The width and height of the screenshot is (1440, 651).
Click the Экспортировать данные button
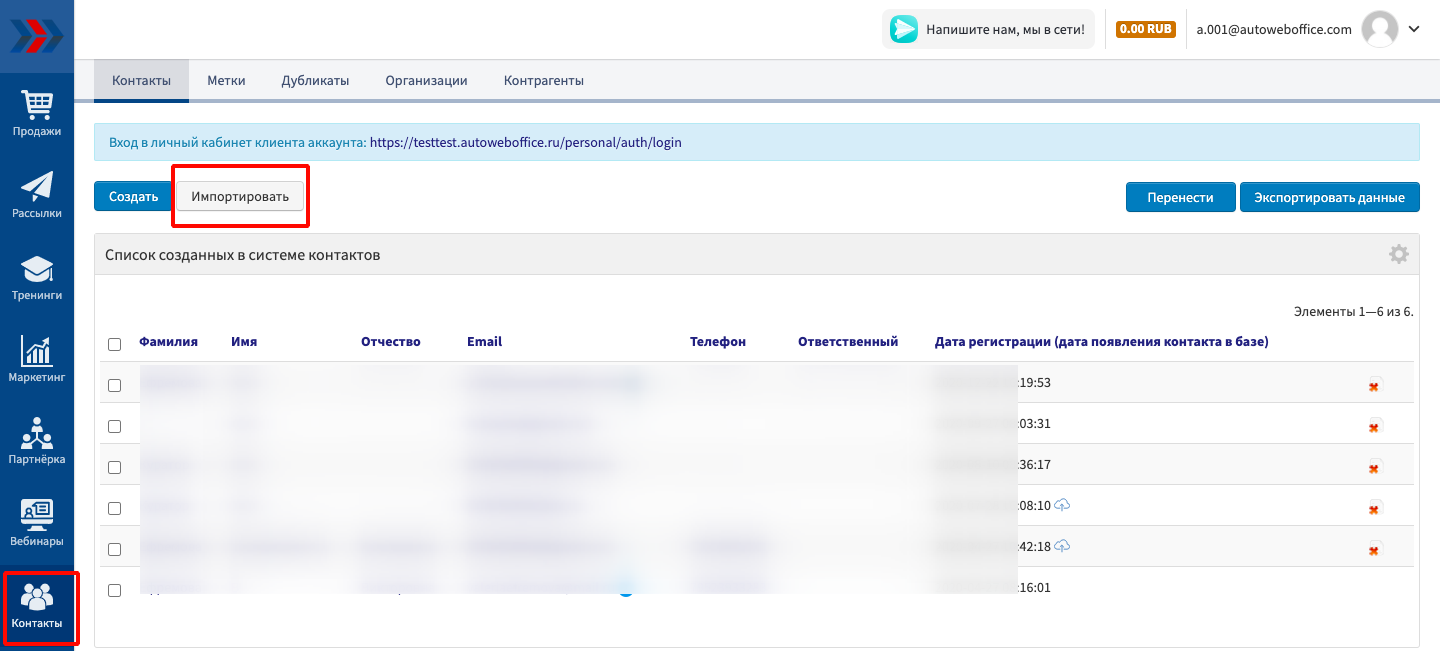[1329, 198]
